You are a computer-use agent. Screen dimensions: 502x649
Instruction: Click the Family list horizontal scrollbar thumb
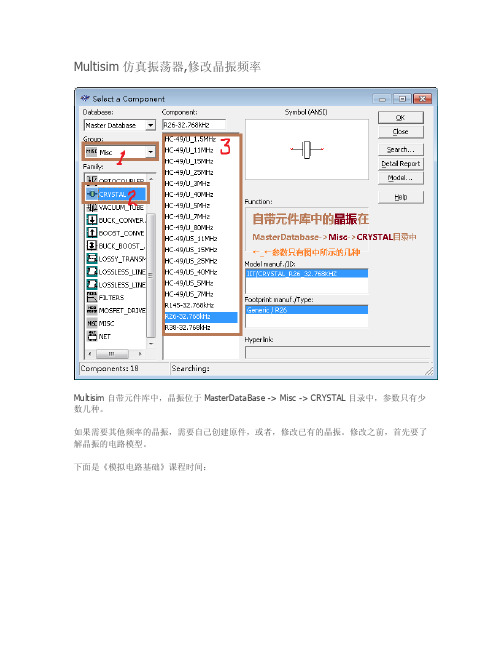(x=112, y=354)
